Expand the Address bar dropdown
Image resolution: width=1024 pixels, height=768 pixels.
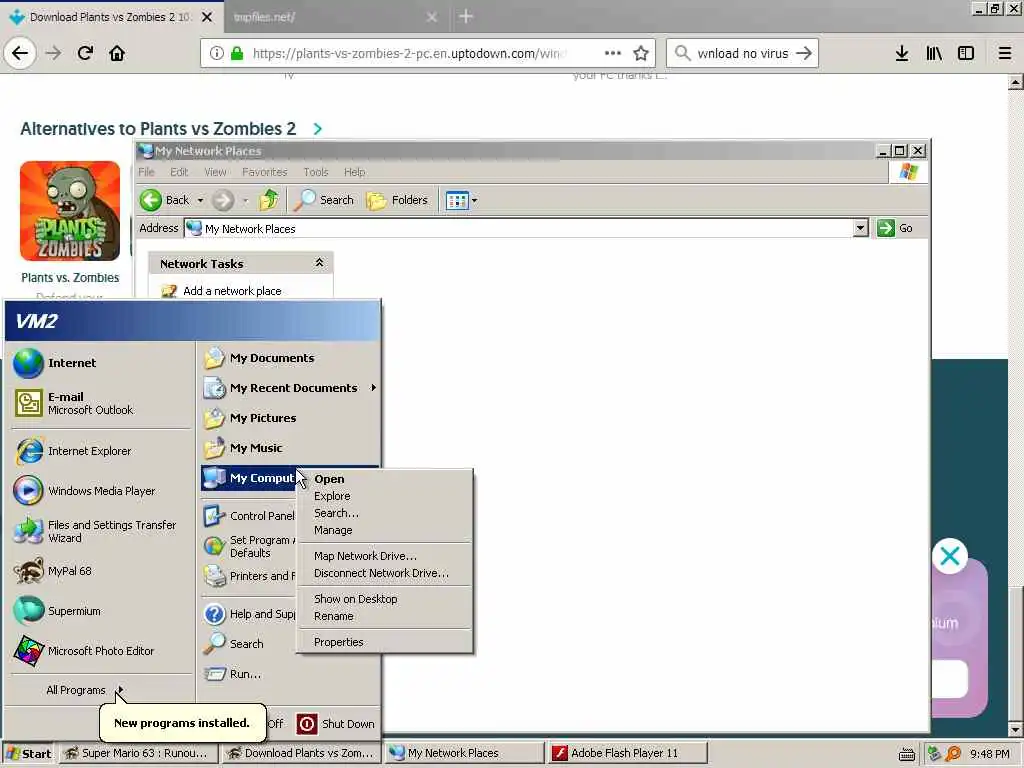click(860, 228)
